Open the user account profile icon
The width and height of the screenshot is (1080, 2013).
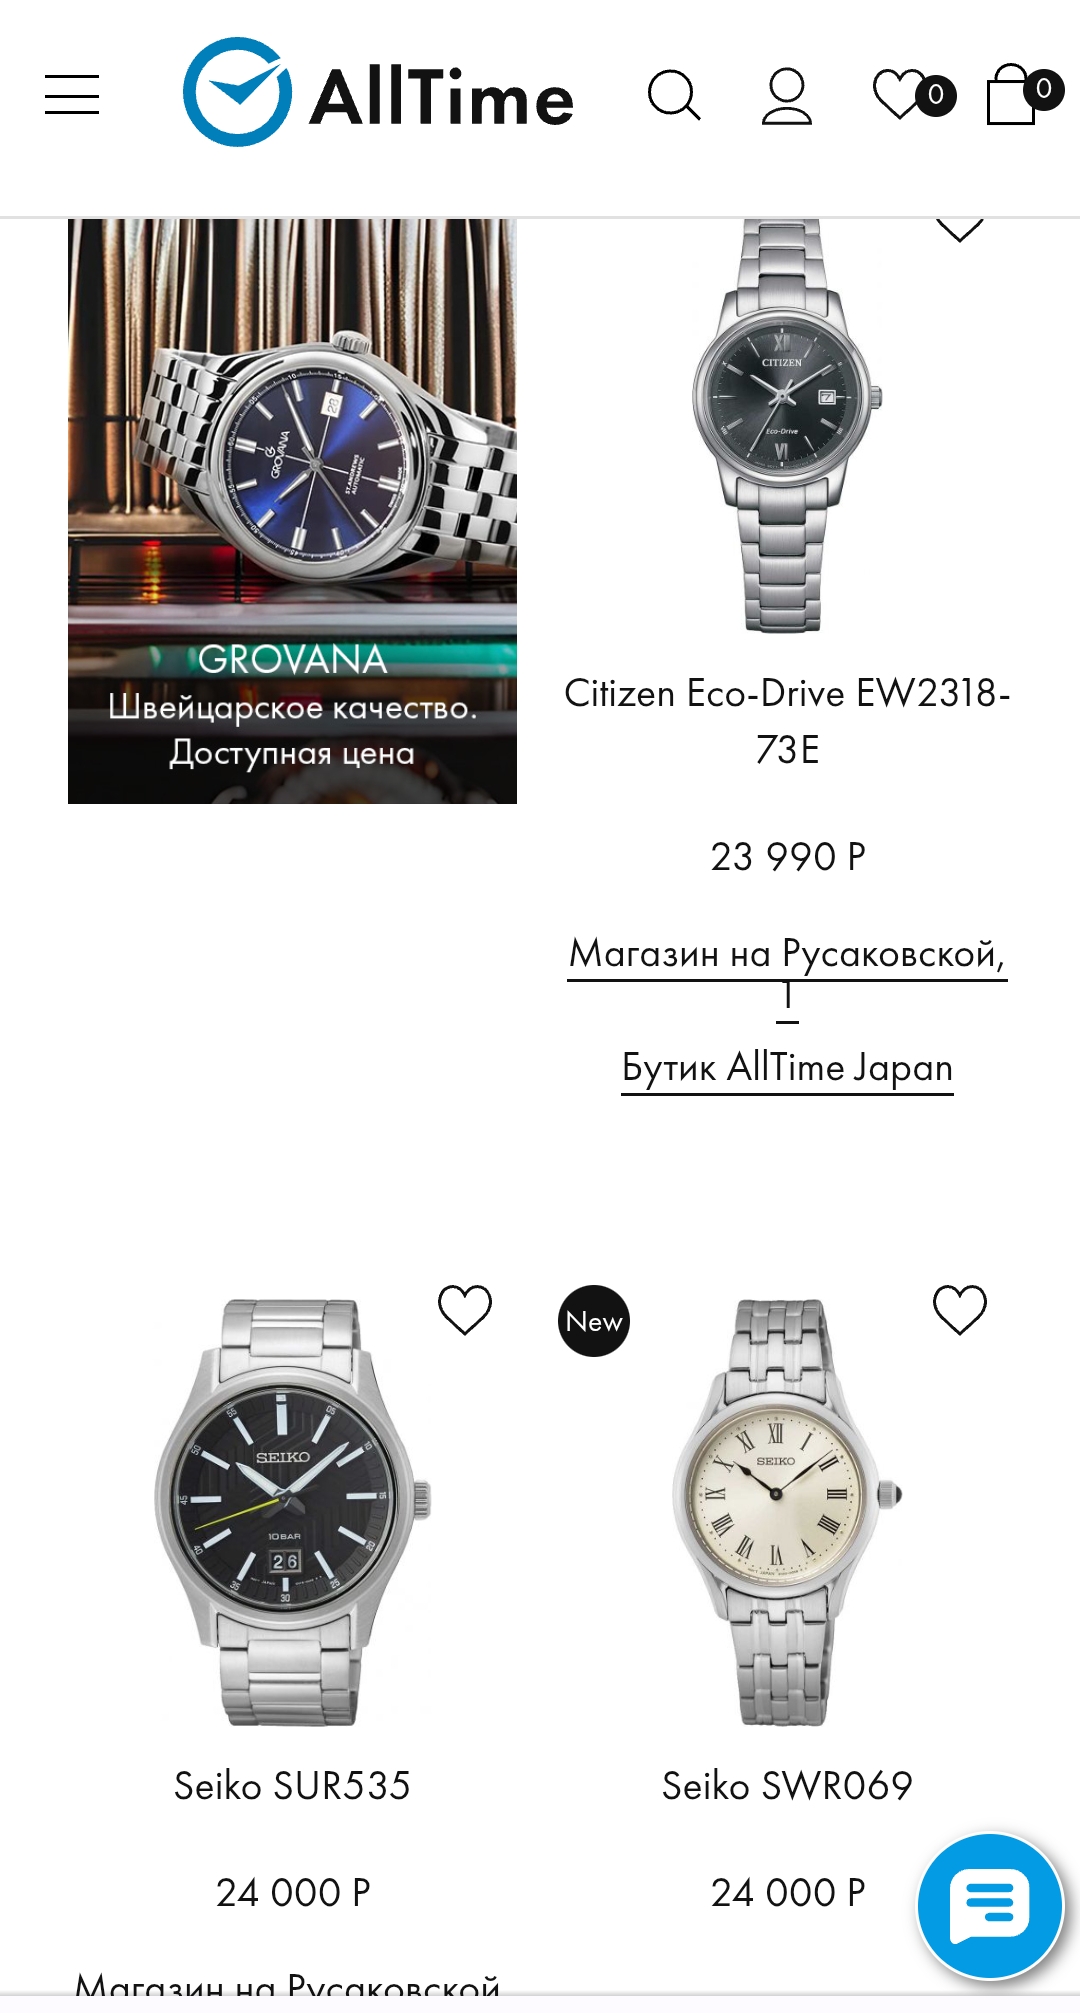[x=787, y=95]
